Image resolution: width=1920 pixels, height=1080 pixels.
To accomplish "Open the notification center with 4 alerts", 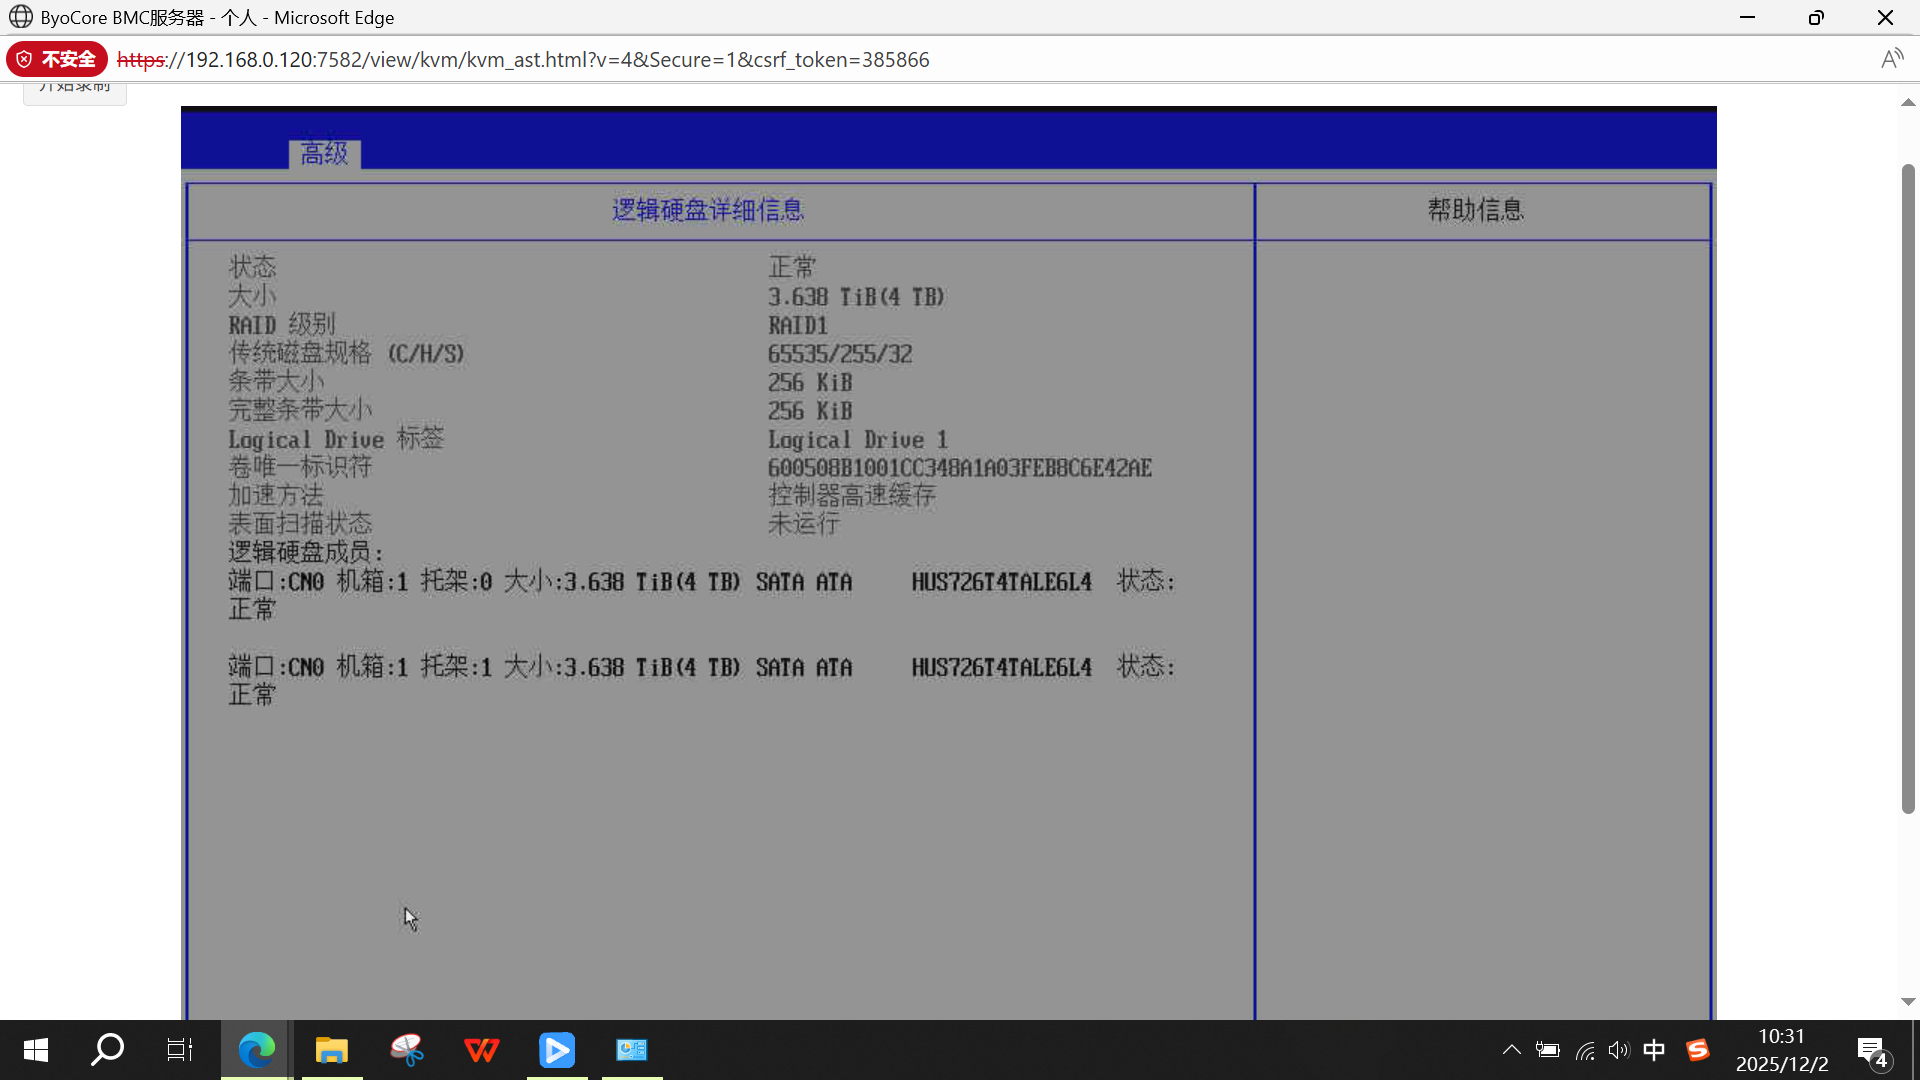I will click(x=1872, y=1050).
